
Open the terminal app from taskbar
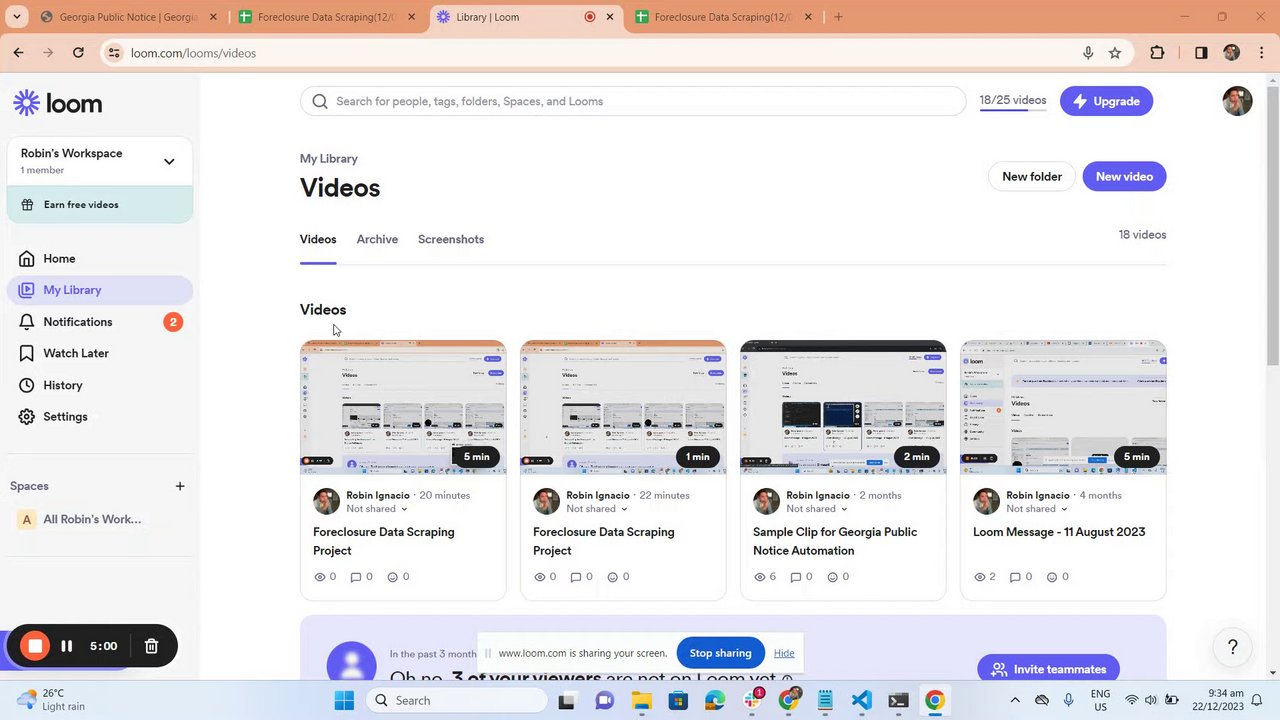(x=898, y=700)
